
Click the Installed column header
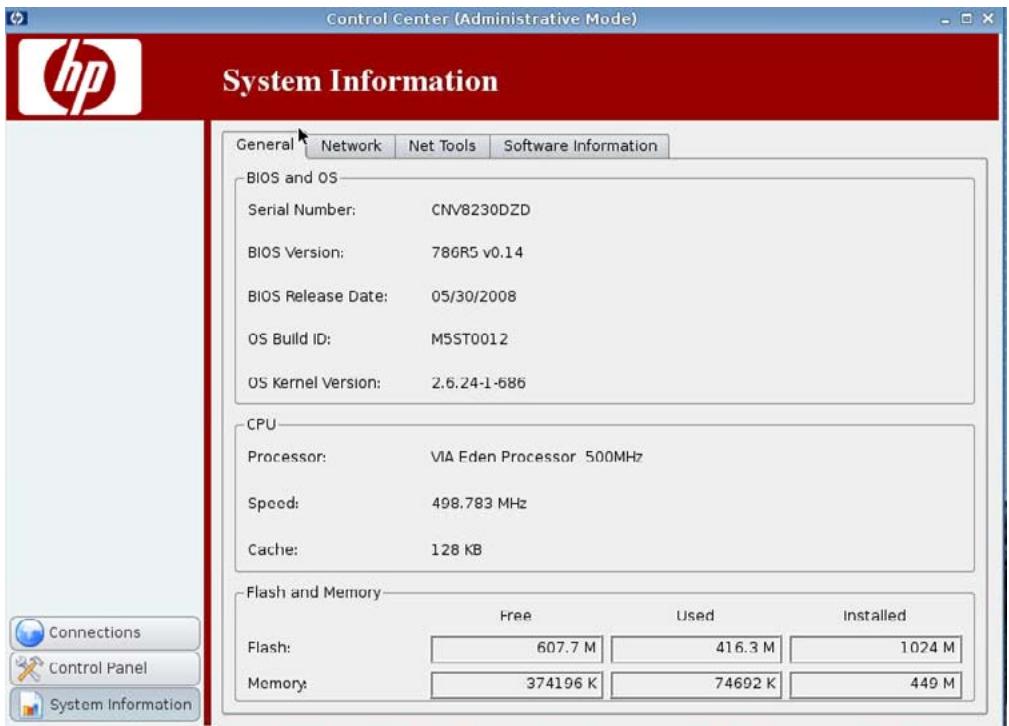875,616
